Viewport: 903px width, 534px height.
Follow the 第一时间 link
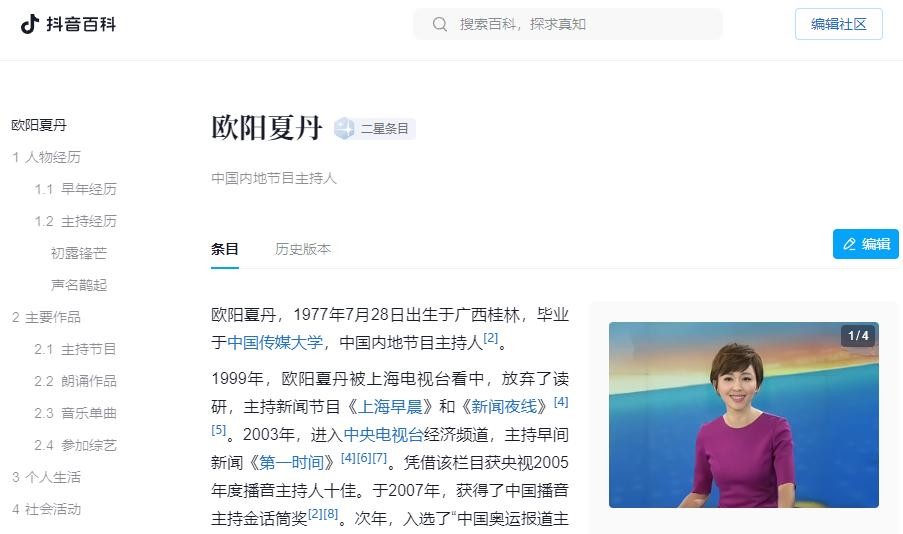(292, 462)
